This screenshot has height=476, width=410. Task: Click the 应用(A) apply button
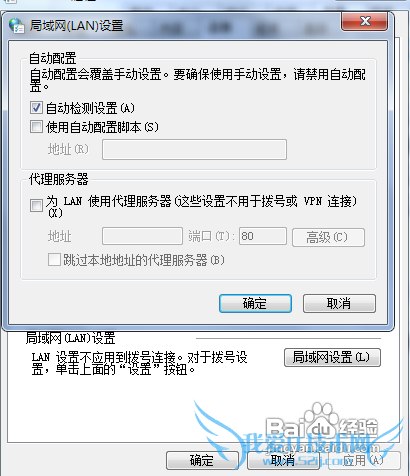(364, 461)
